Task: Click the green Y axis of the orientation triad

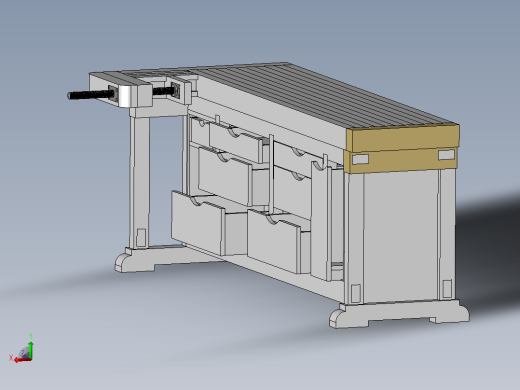Action: point(31,350)
